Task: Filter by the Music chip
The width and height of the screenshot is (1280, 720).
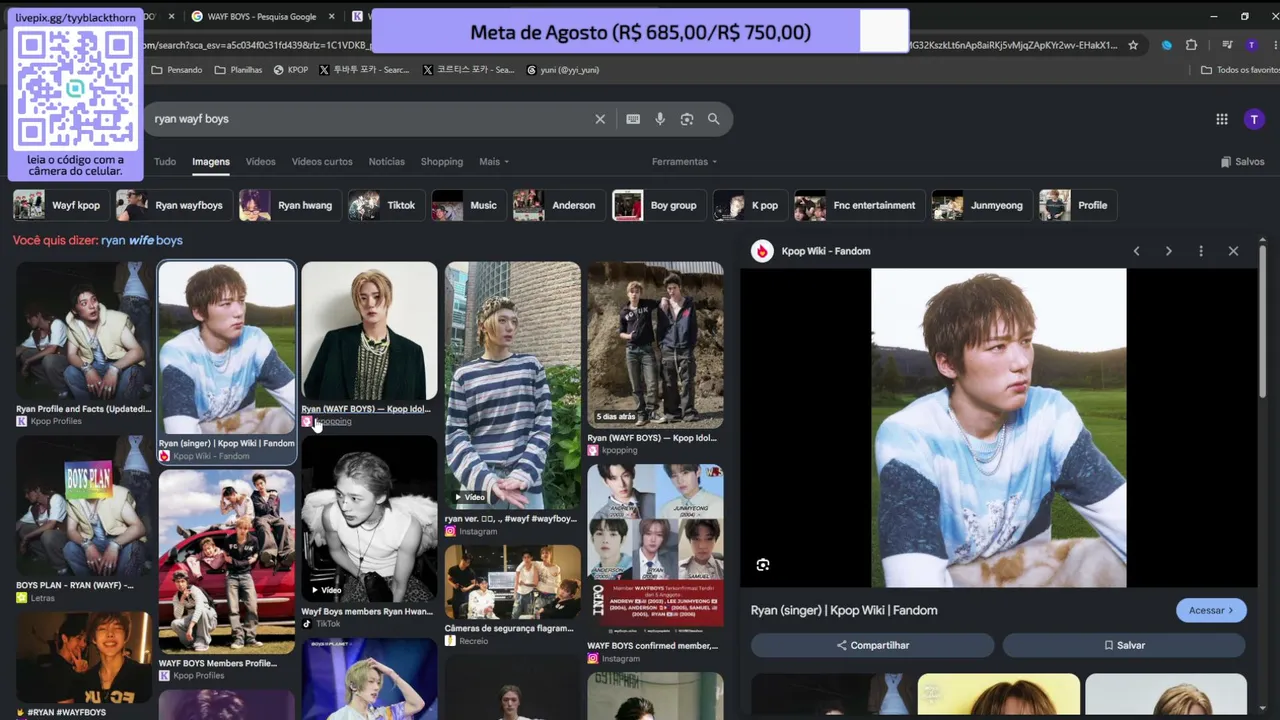Action: click(x=469, y=206)
